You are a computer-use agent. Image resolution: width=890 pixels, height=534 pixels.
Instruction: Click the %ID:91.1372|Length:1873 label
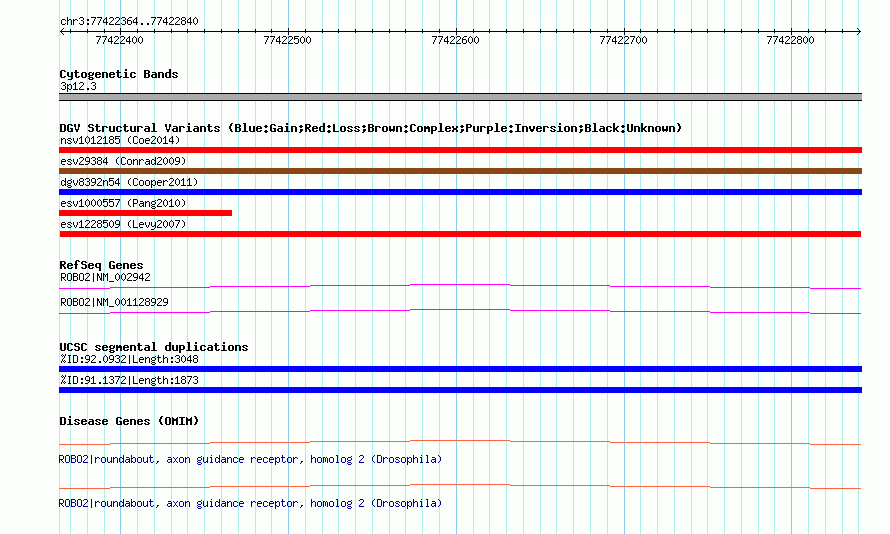pos(129,380)
